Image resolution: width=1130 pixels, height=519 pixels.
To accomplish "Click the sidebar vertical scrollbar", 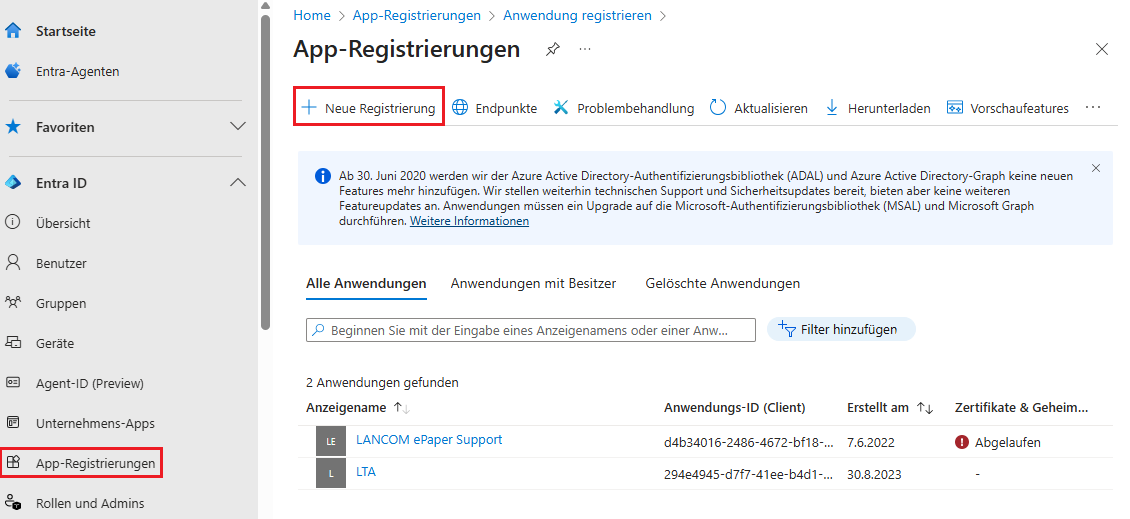I will 265,170.
